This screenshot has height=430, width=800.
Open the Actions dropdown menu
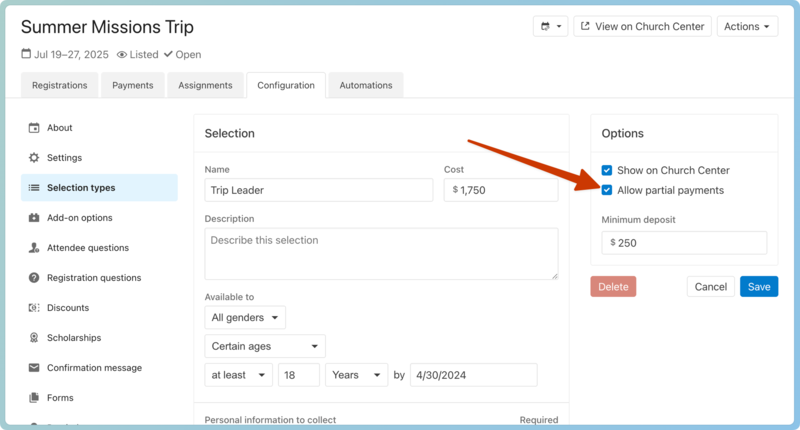747,27
